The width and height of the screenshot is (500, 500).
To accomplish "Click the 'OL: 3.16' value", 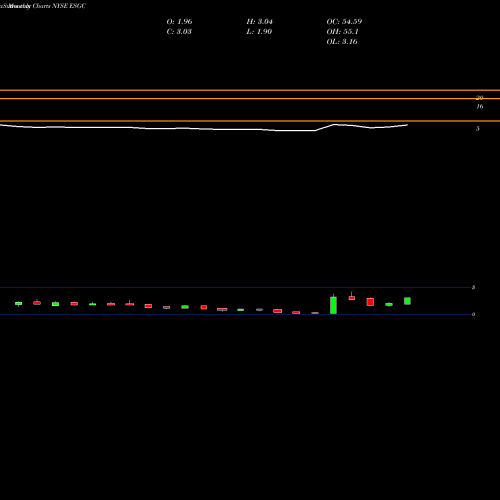I will (342, 42).
